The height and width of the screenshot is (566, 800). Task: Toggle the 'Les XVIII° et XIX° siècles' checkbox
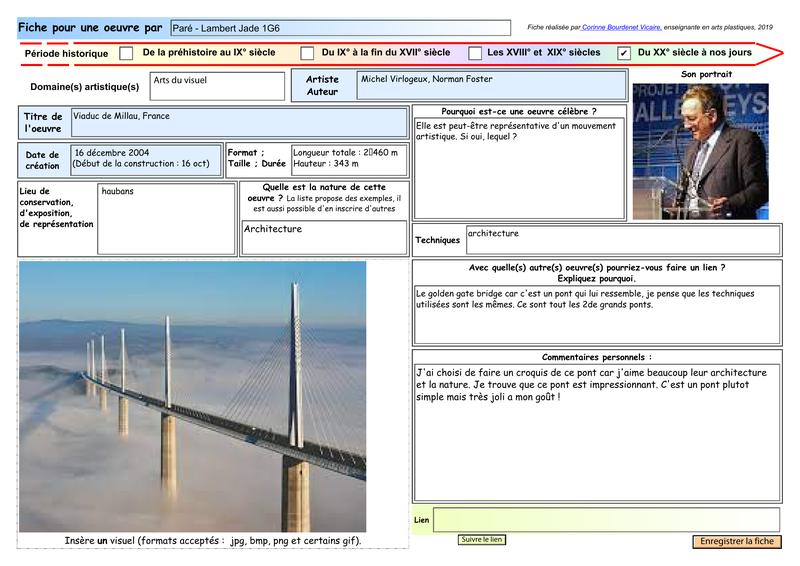(475, 53)
